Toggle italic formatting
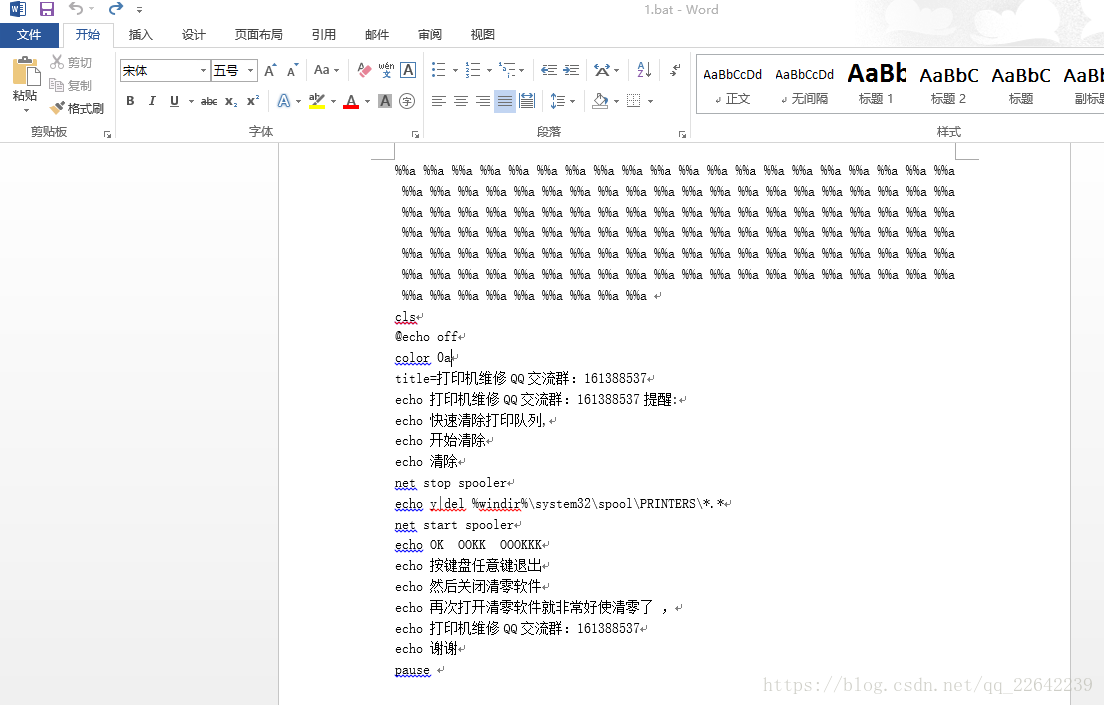 pos(152,101)
